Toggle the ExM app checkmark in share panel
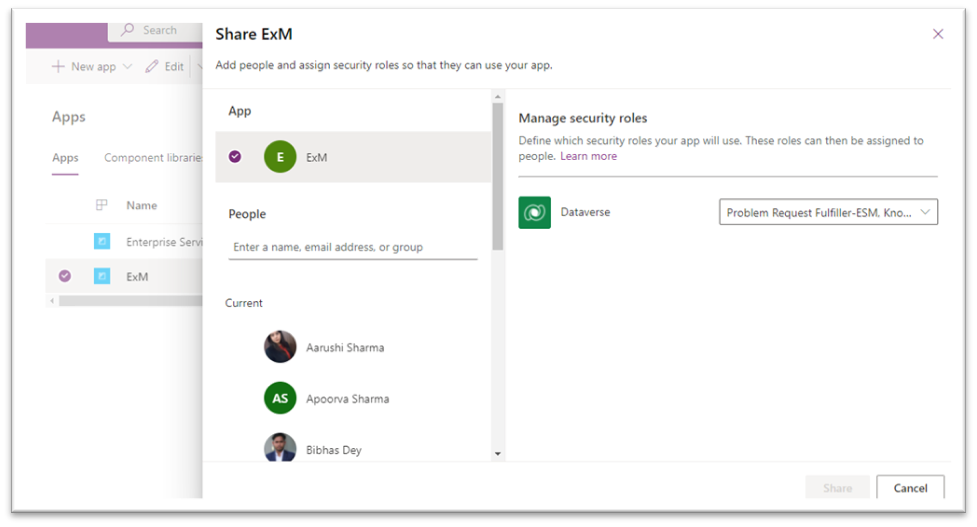Image resolution: width=977 pixels, height=527 pixels. (x=235, y=156)
